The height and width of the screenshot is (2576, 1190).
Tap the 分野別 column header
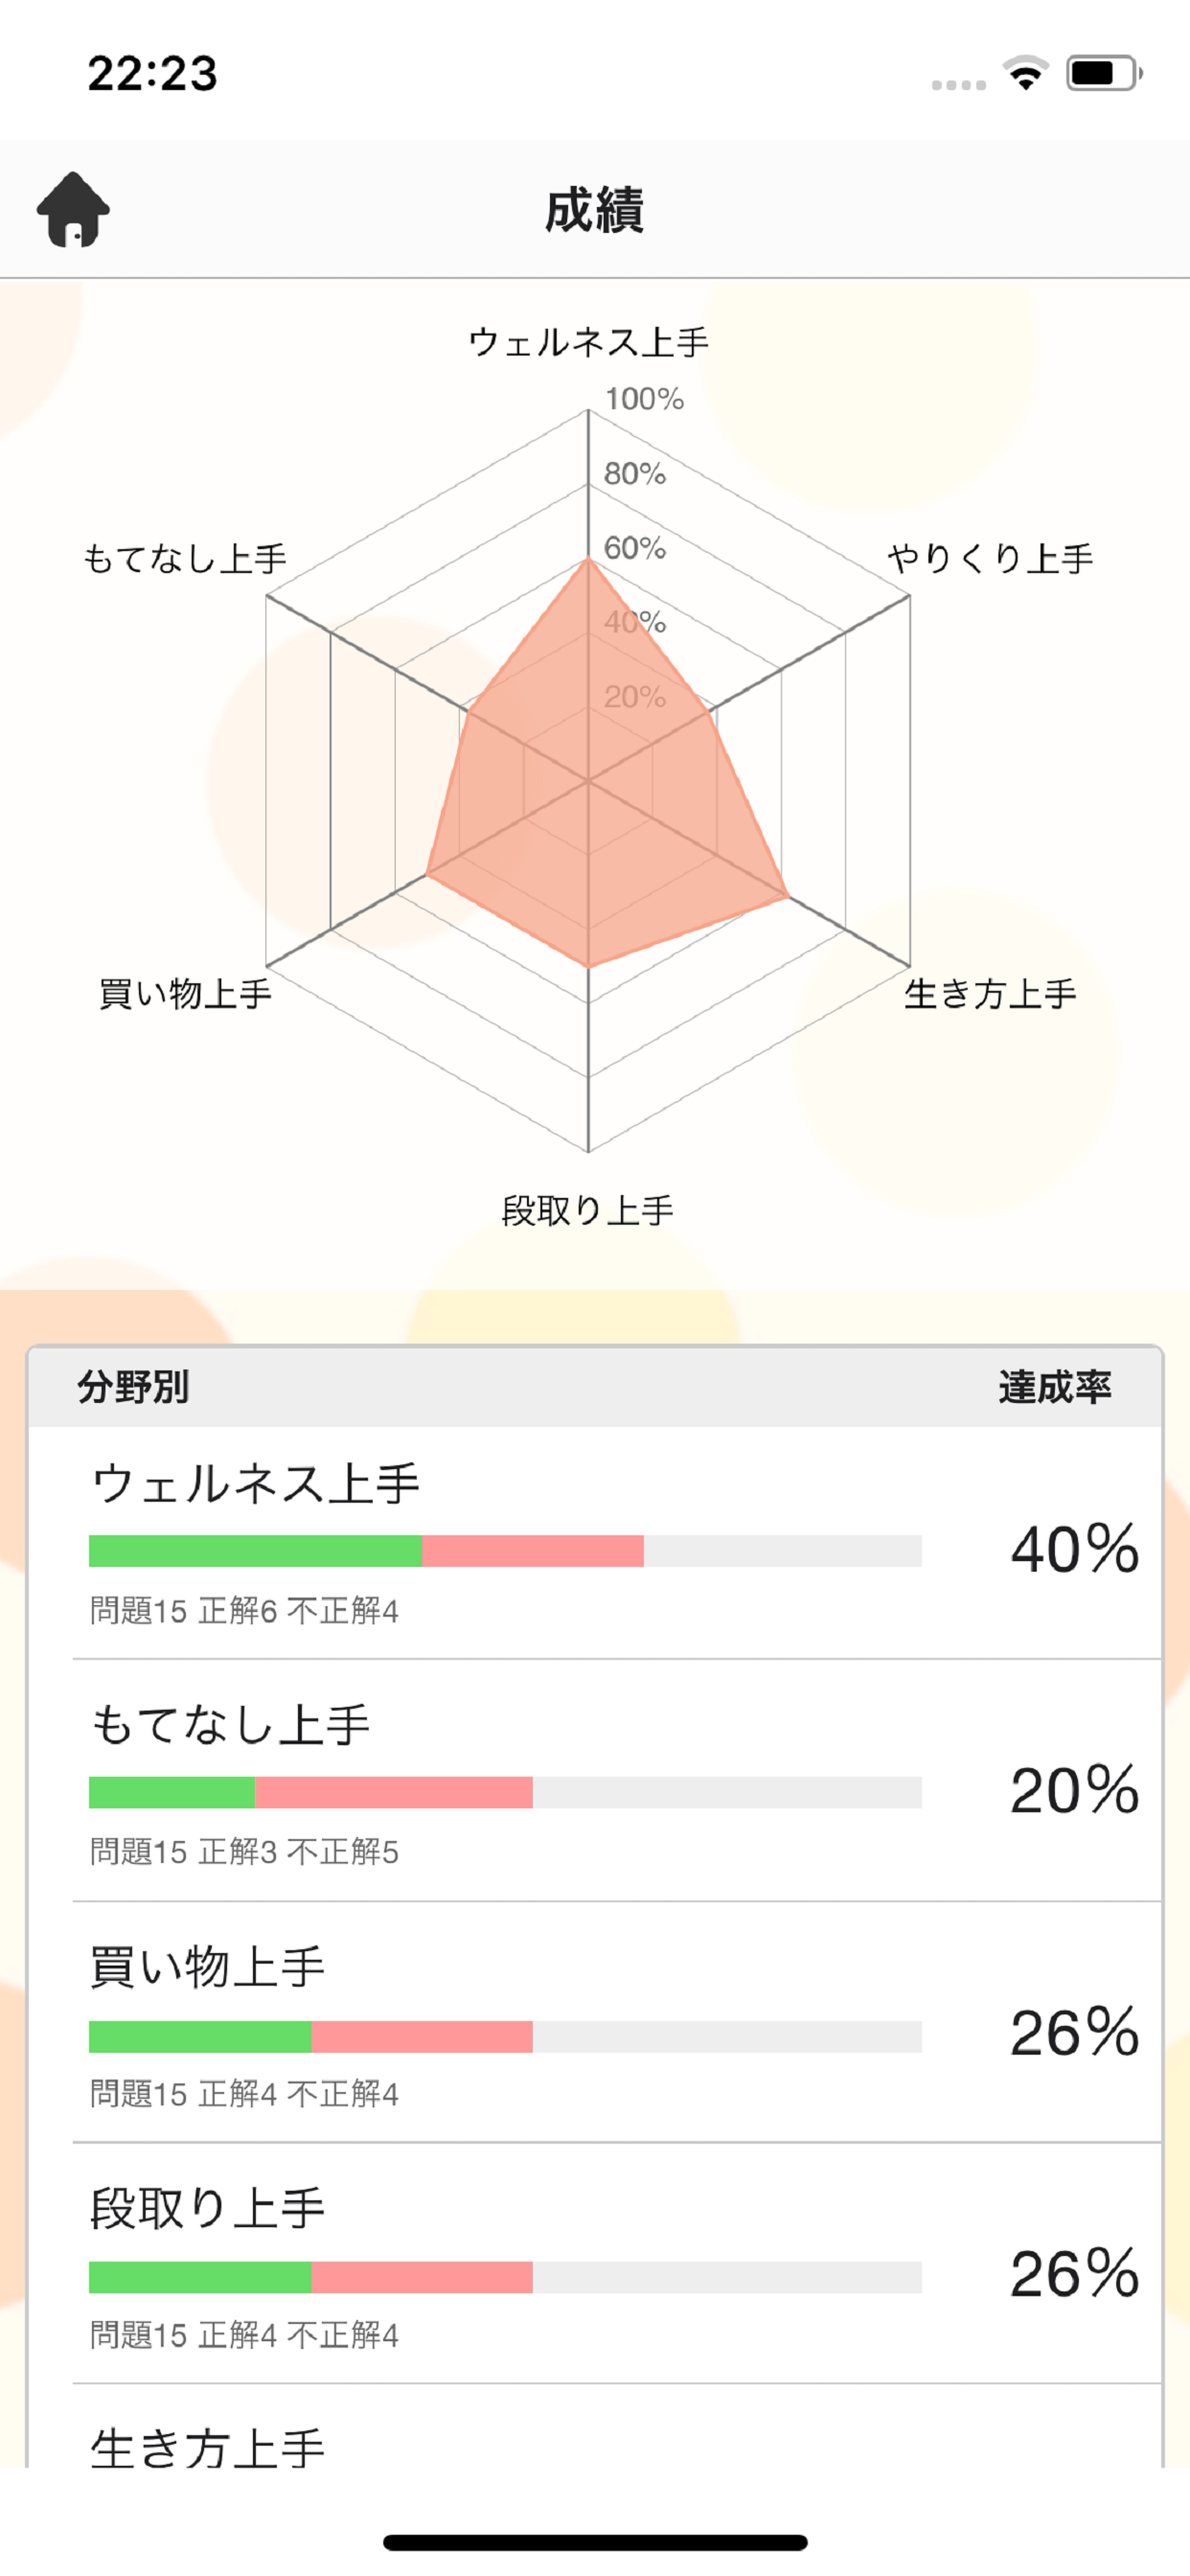[133, 1387]
